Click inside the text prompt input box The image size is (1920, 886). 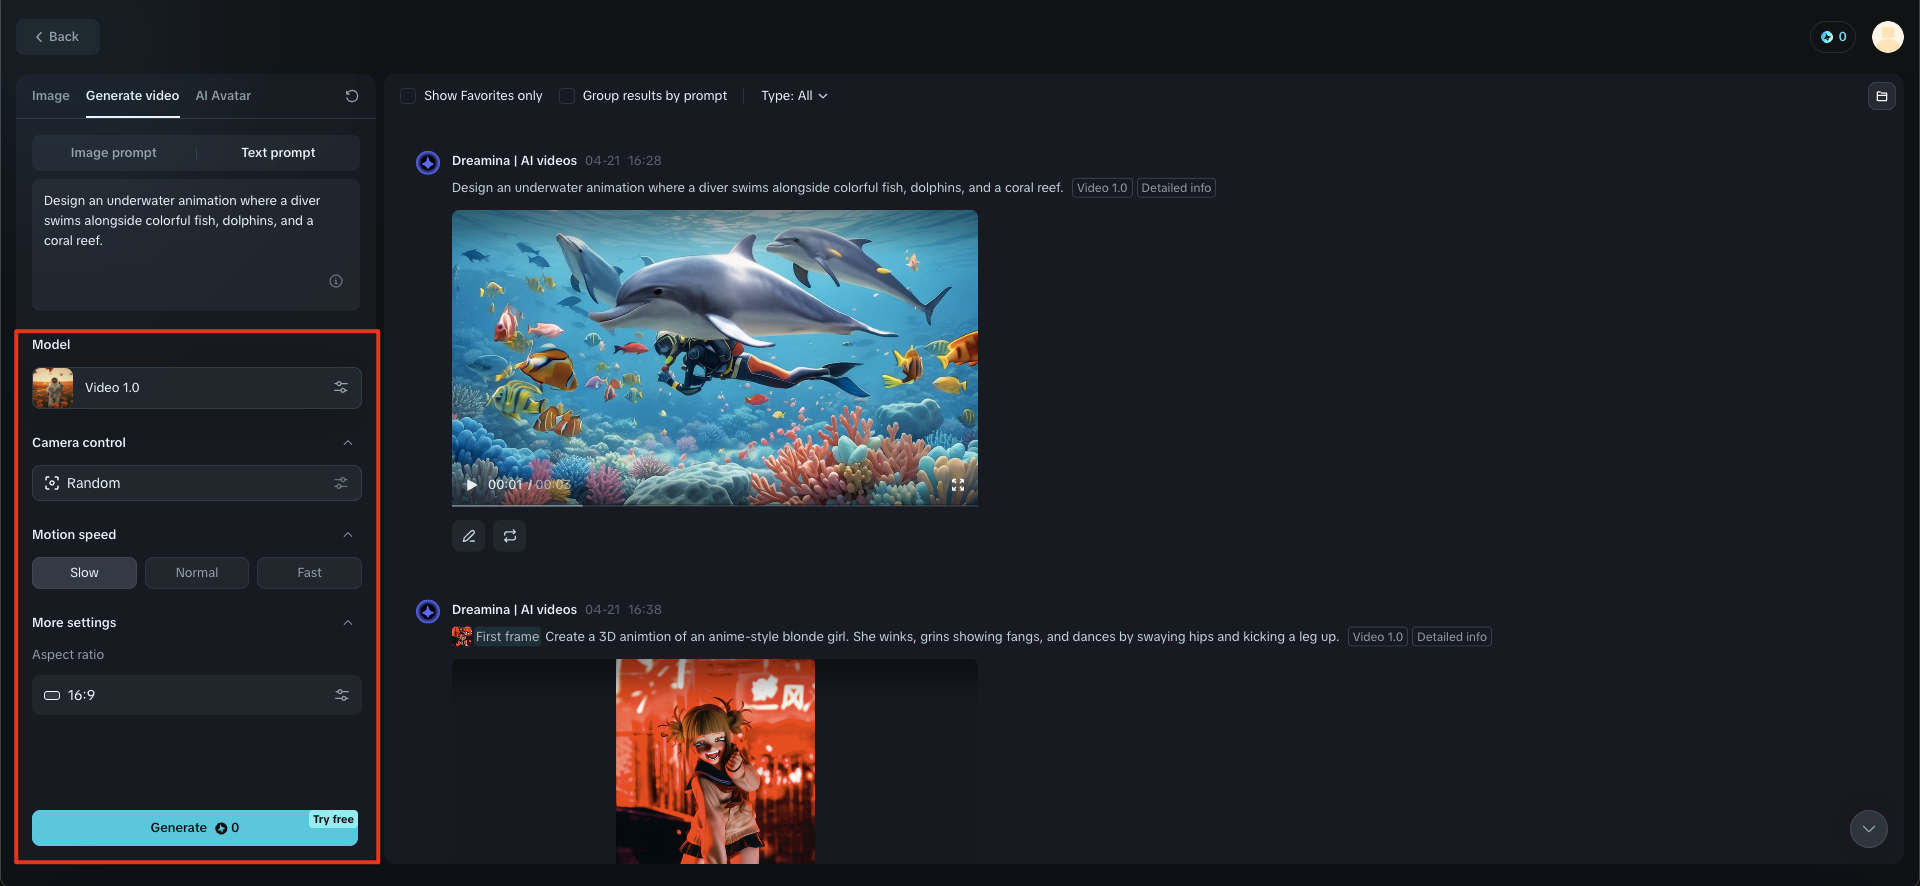(196, 245)
